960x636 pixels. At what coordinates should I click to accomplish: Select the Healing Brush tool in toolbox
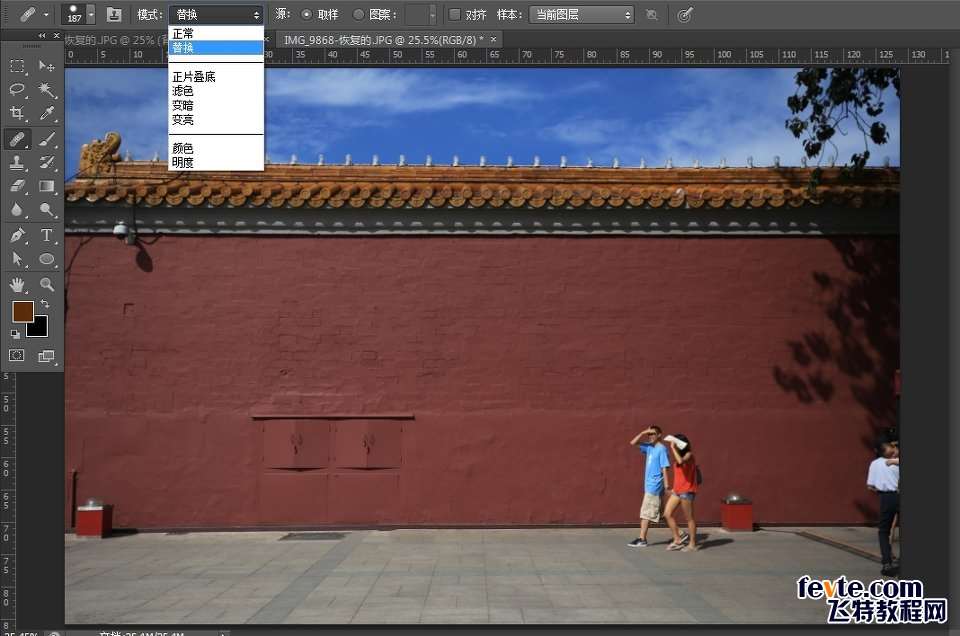coord(17,139)
